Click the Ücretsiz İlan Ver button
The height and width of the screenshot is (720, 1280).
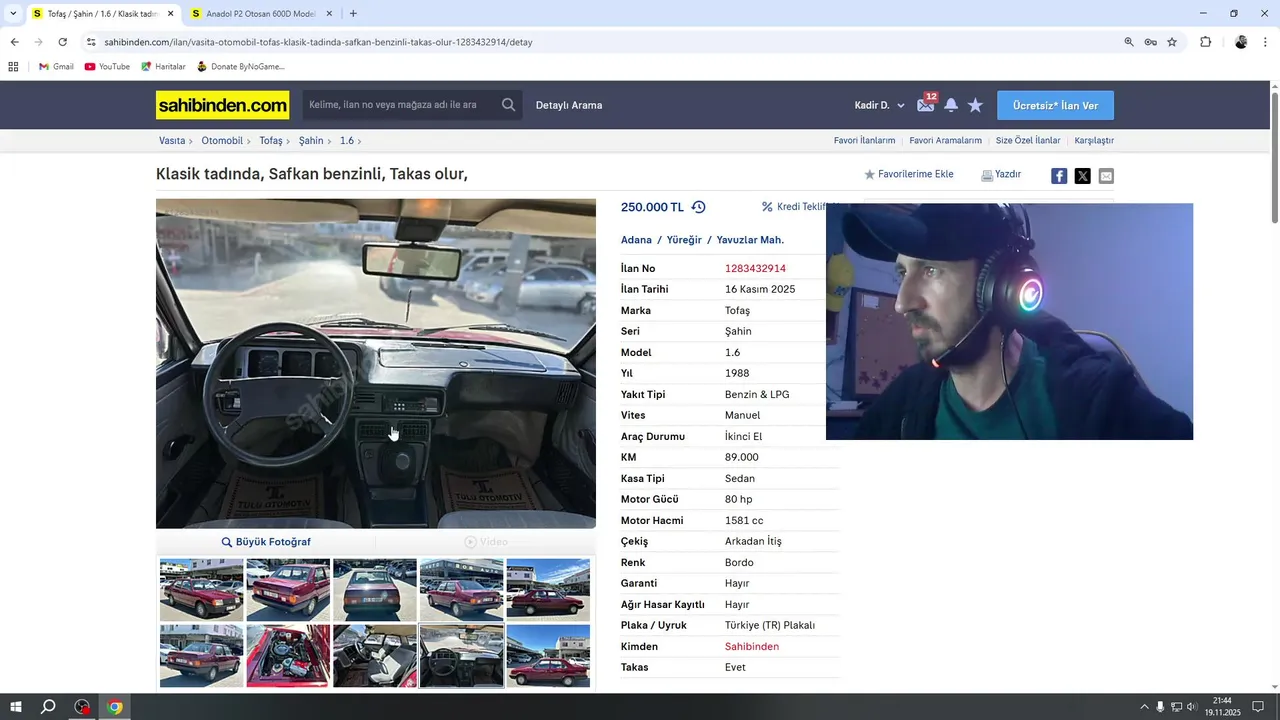[1055, 105]
